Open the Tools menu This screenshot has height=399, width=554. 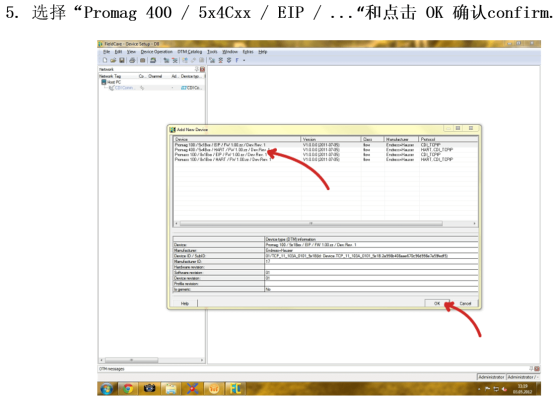(212, 52)
